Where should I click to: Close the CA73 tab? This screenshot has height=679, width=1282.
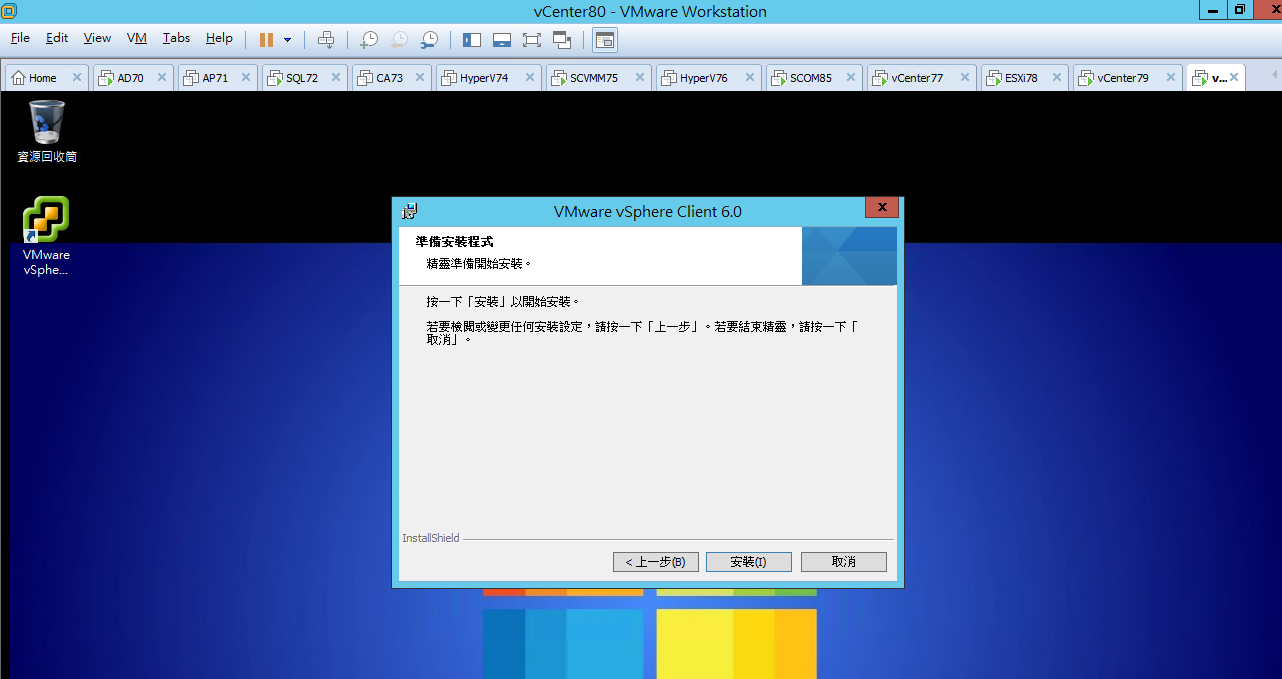click(x=421, y=77)
